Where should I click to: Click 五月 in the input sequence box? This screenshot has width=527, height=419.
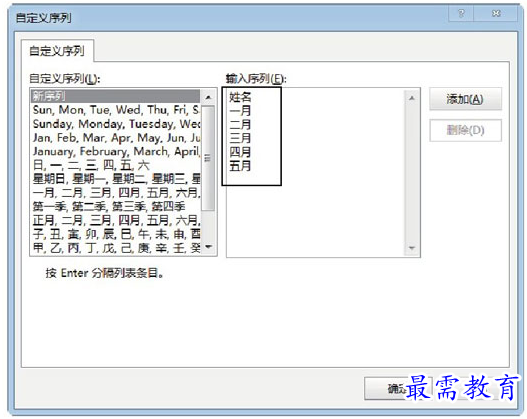click(x=240, y=166)
